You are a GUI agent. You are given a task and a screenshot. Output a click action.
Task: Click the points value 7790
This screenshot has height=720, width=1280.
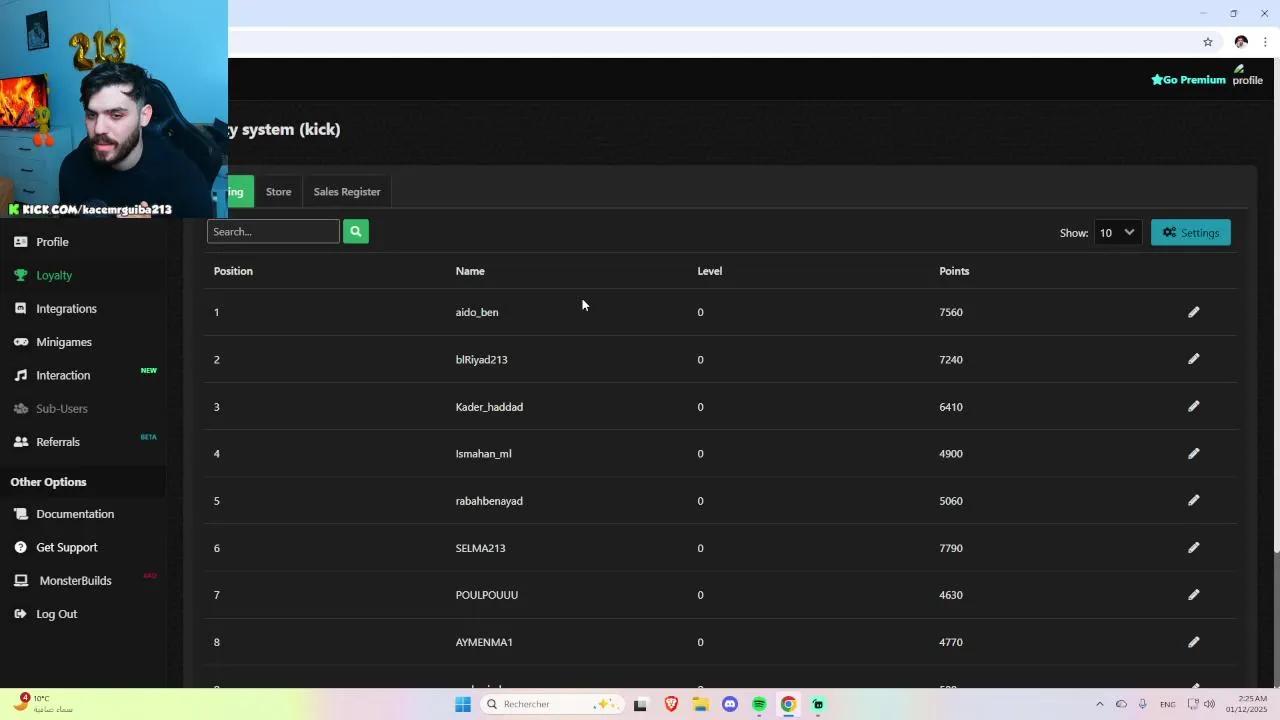pyautogui.click(x=951, y=548)
